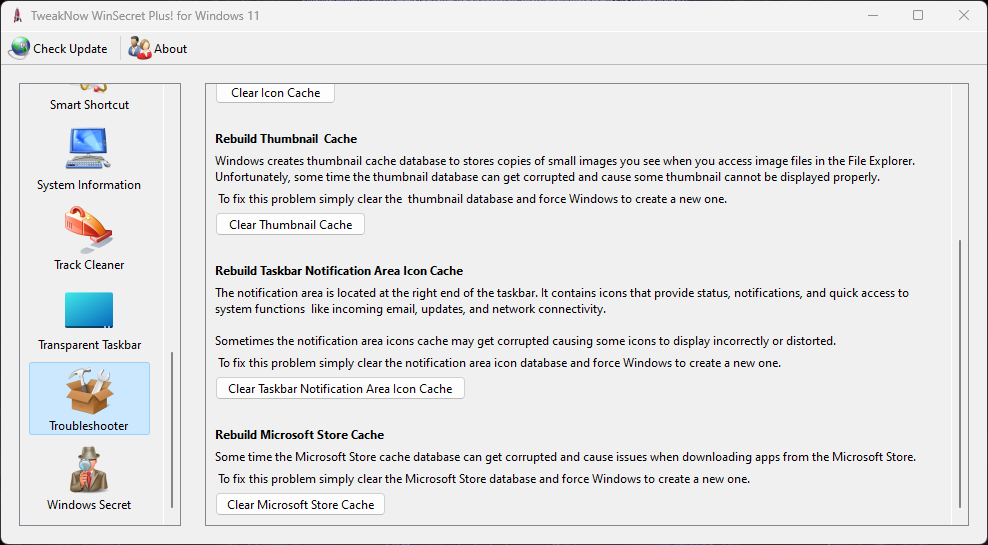Choose the Transparent Taskbar blue icon
Image resolution: width=988 pixels, height=545 pixels.
tap(89, 310)
